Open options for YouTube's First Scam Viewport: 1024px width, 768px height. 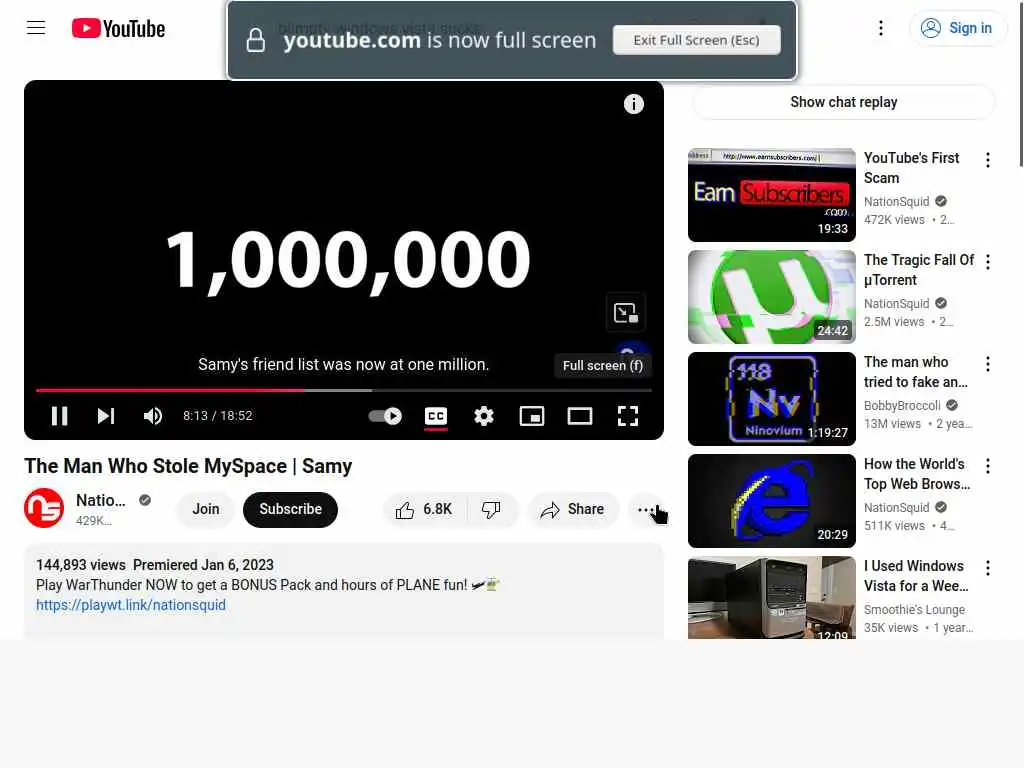click(x=987, y=160)
